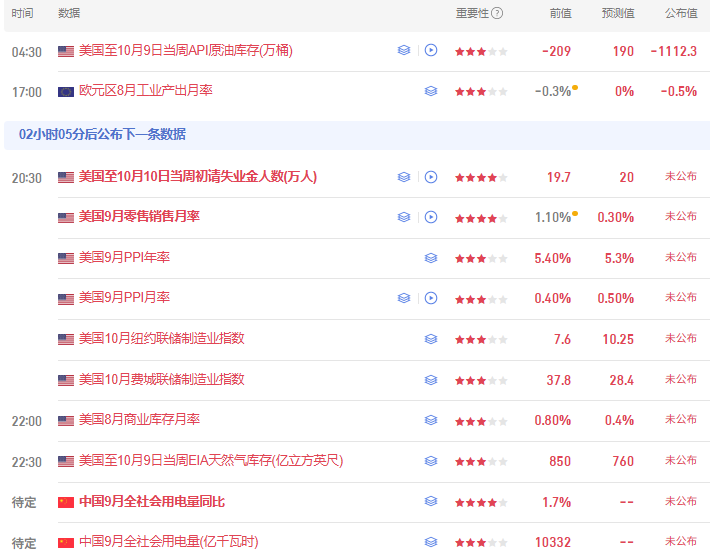This screenshot has height=560, width=710.
Task: Open 美国8月商业库存月率 link
Action: (139, 419)
